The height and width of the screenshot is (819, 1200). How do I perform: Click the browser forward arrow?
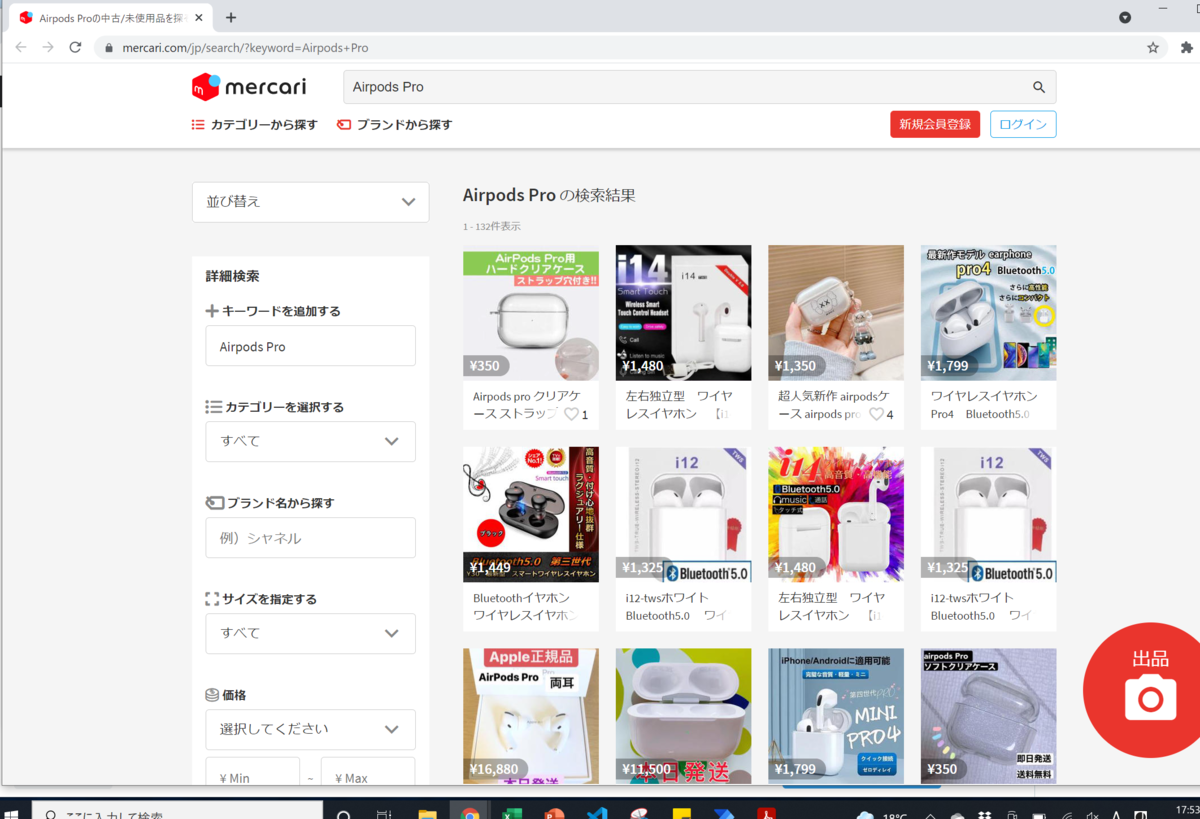coord(48,47)
